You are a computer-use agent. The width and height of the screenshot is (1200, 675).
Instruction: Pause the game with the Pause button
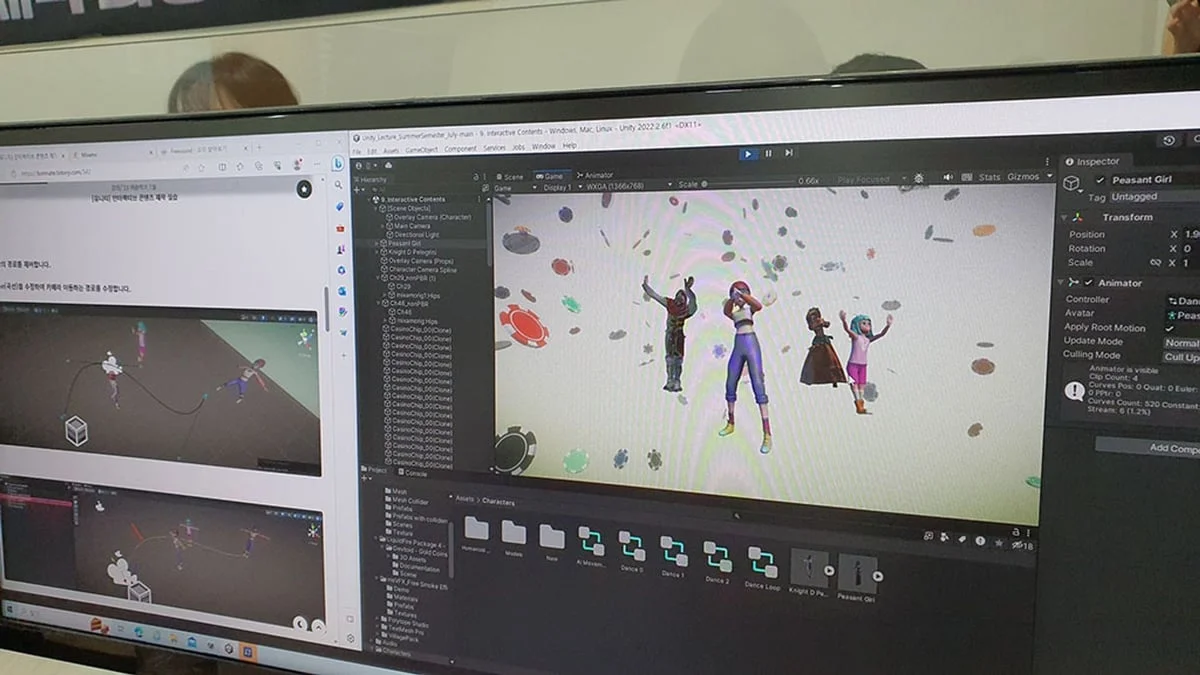pos(768,154)
